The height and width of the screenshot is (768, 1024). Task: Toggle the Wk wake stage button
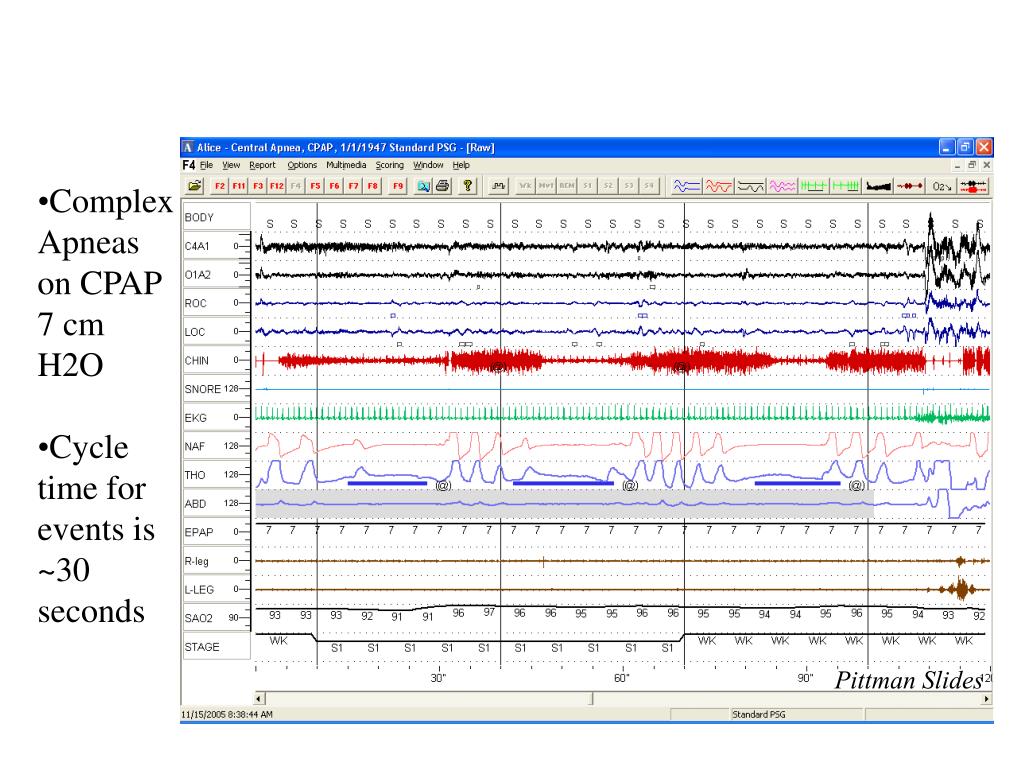click(x=525, y=186)
